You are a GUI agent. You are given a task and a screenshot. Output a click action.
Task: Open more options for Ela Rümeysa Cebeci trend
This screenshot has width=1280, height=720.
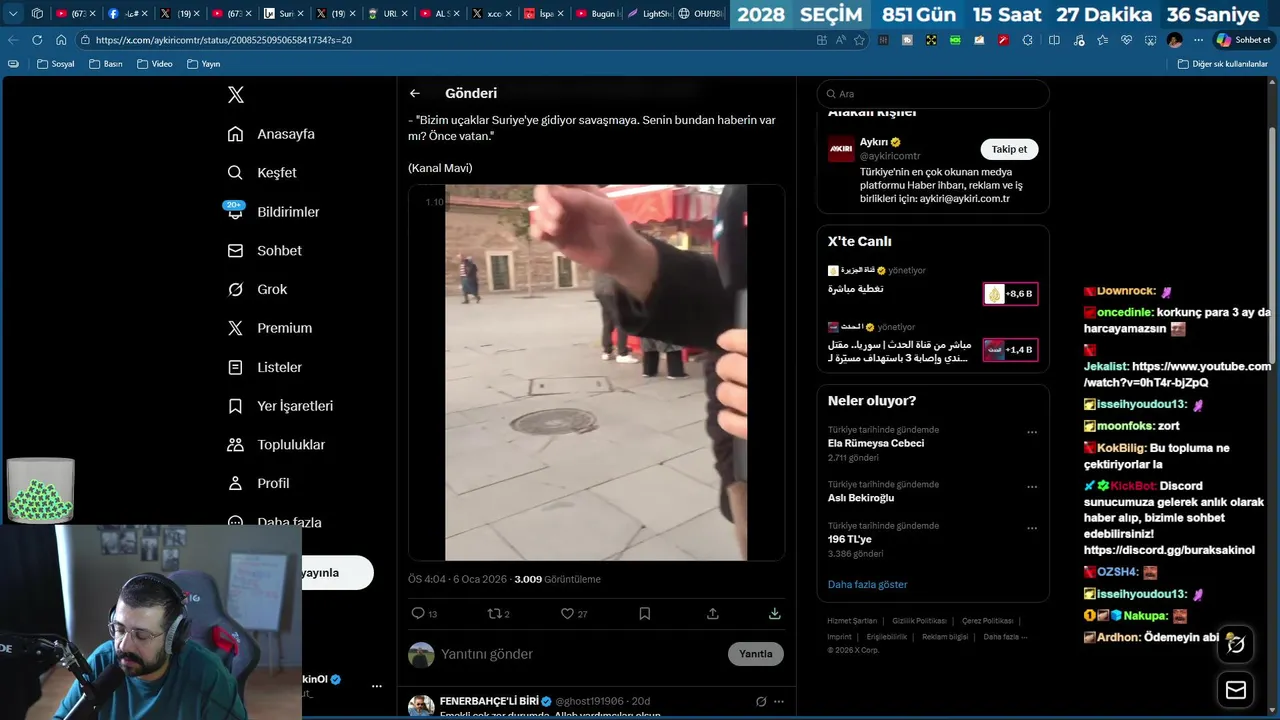click(x=1032, y=433)
